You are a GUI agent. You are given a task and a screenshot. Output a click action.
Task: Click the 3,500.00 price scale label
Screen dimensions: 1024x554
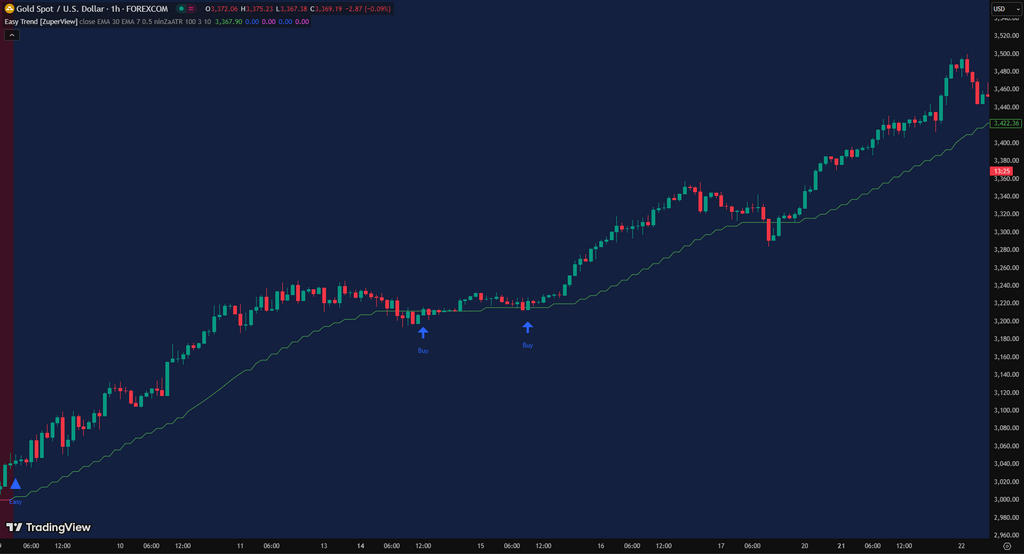1006,54
